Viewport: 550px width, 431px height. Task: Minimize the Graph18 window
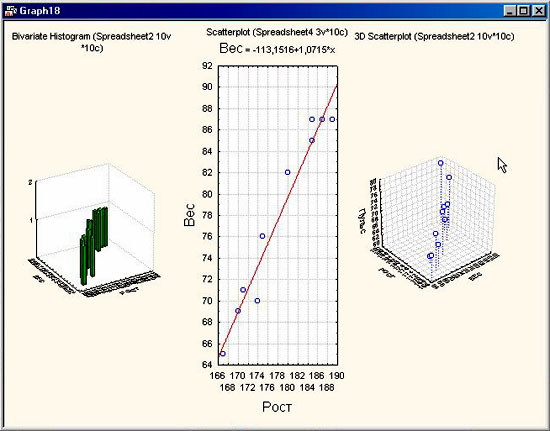510,11
